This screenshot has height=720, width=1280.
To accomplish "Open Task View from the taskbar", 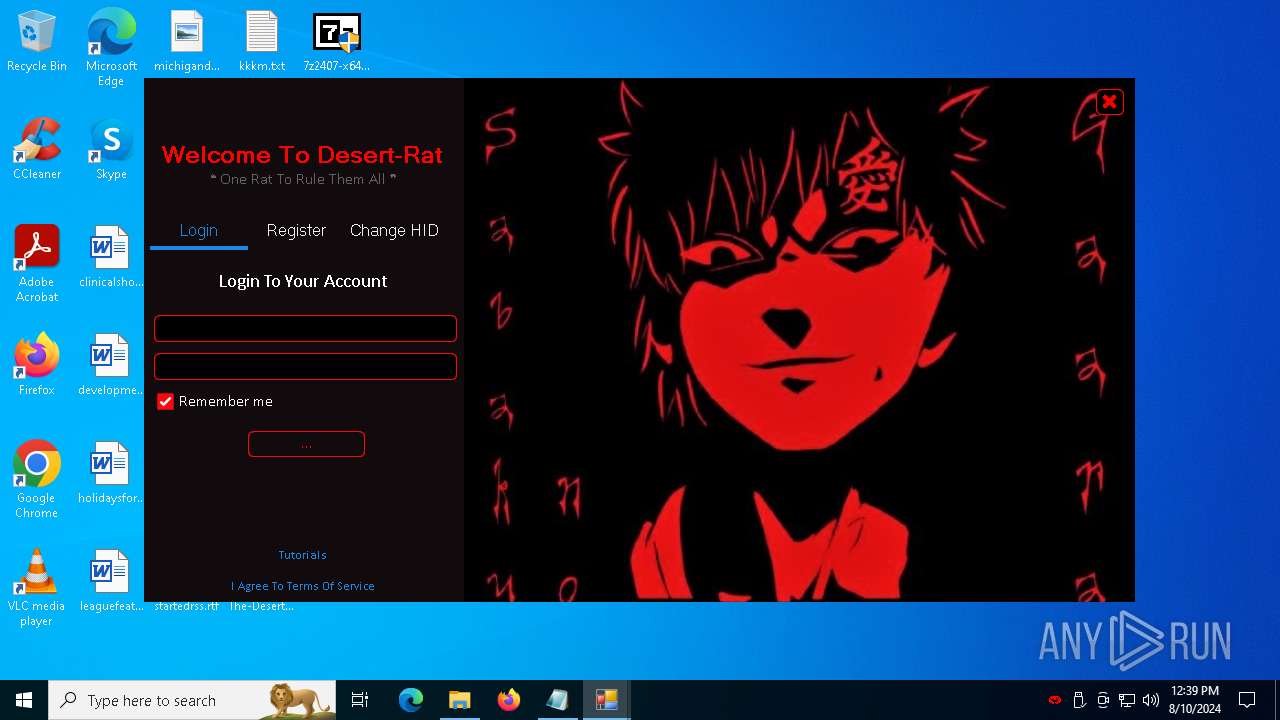I will 360,700.
